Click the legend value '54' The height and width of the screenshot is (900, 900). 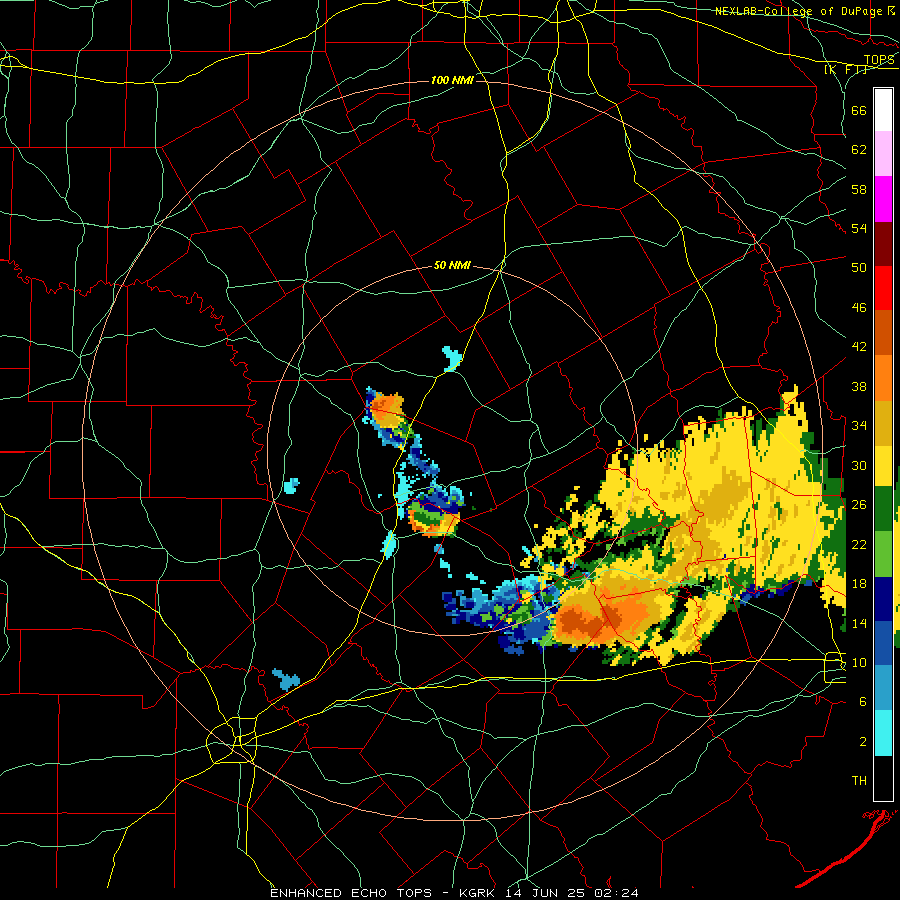859,228
